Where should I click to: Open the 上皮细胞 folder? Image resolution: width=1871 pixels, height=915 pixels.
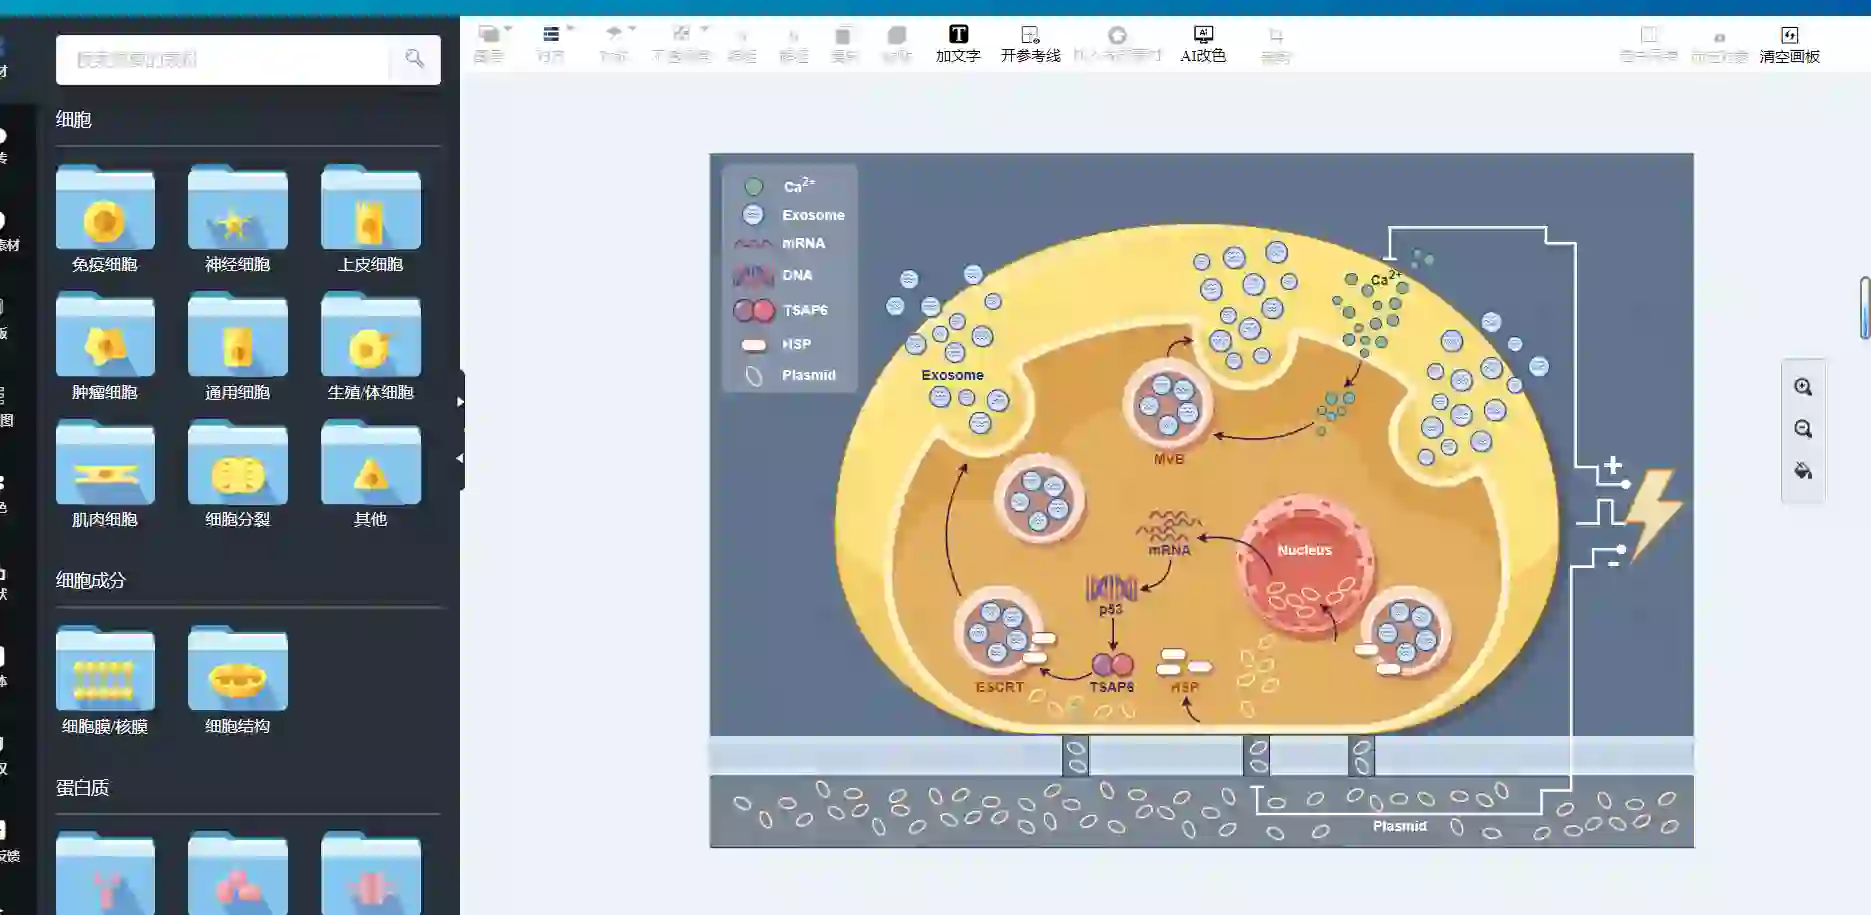coord(370,219)
